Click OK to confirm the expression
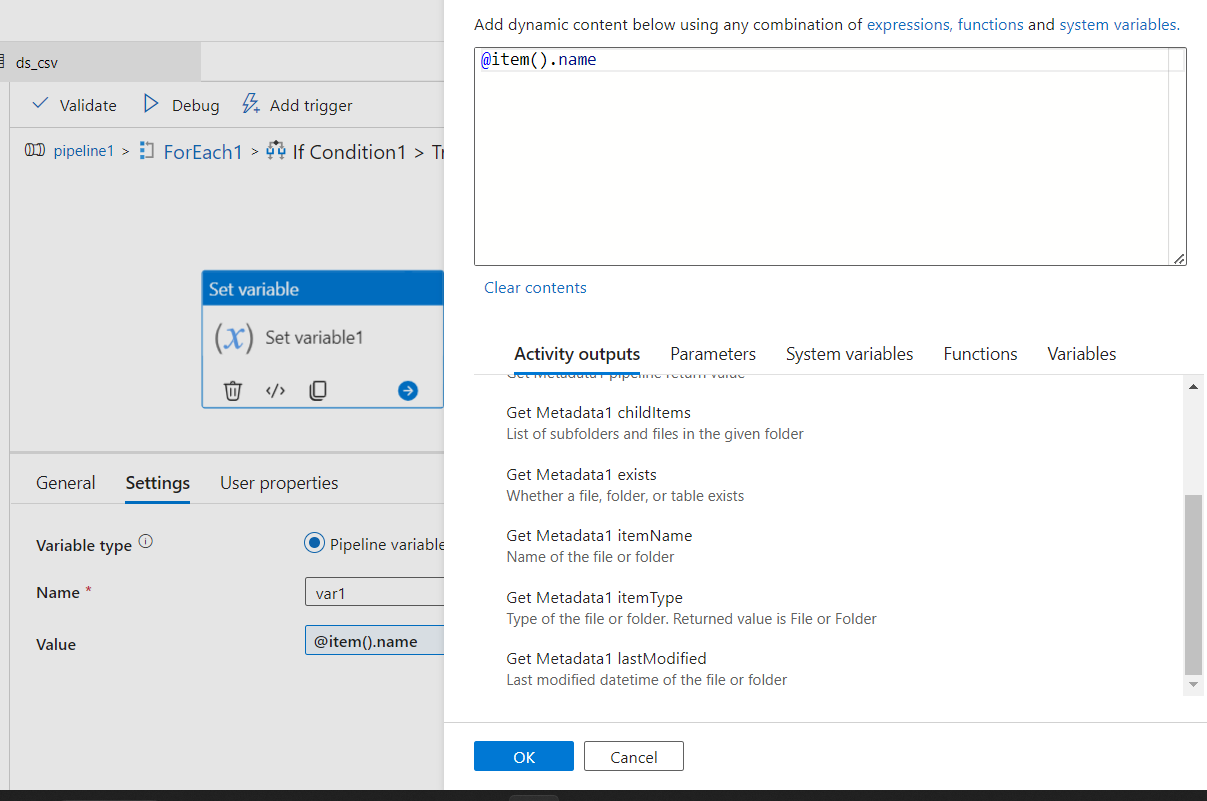 pos(523,756)
